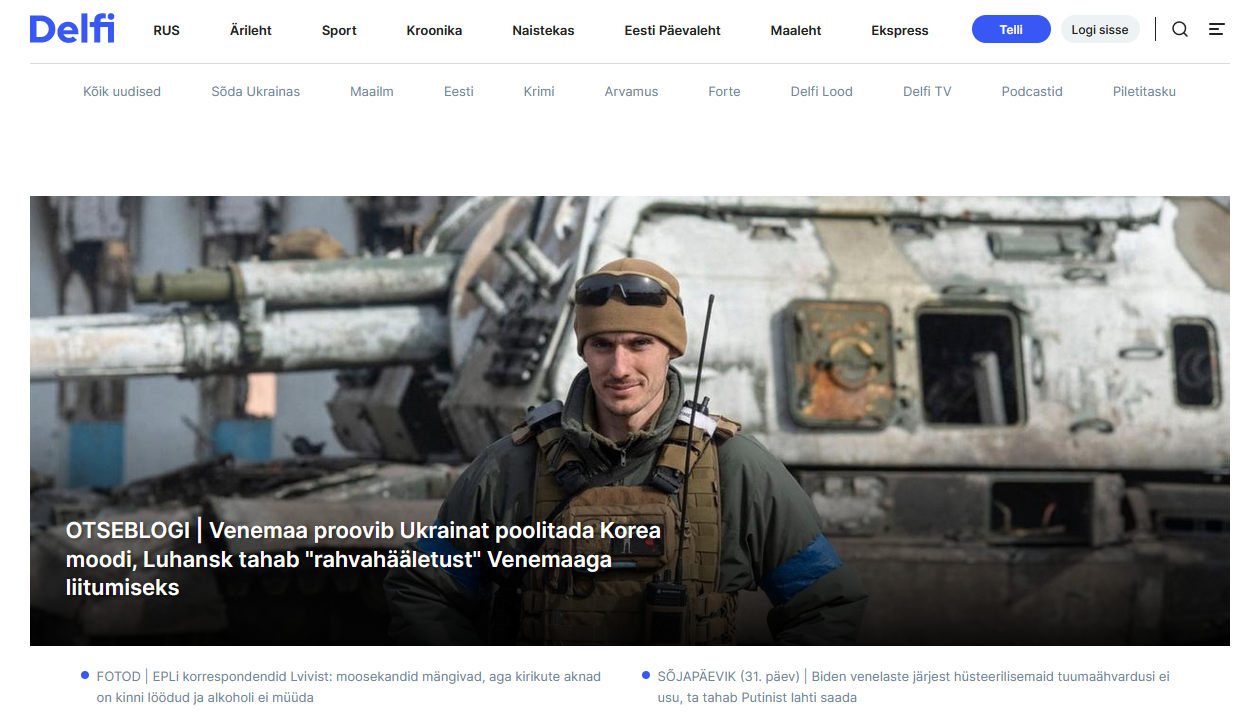Open the OTSEBLOGI headline about Ukraine
Image resolution: width=1245 pixels, height=714 pixels.
point(363,559)
